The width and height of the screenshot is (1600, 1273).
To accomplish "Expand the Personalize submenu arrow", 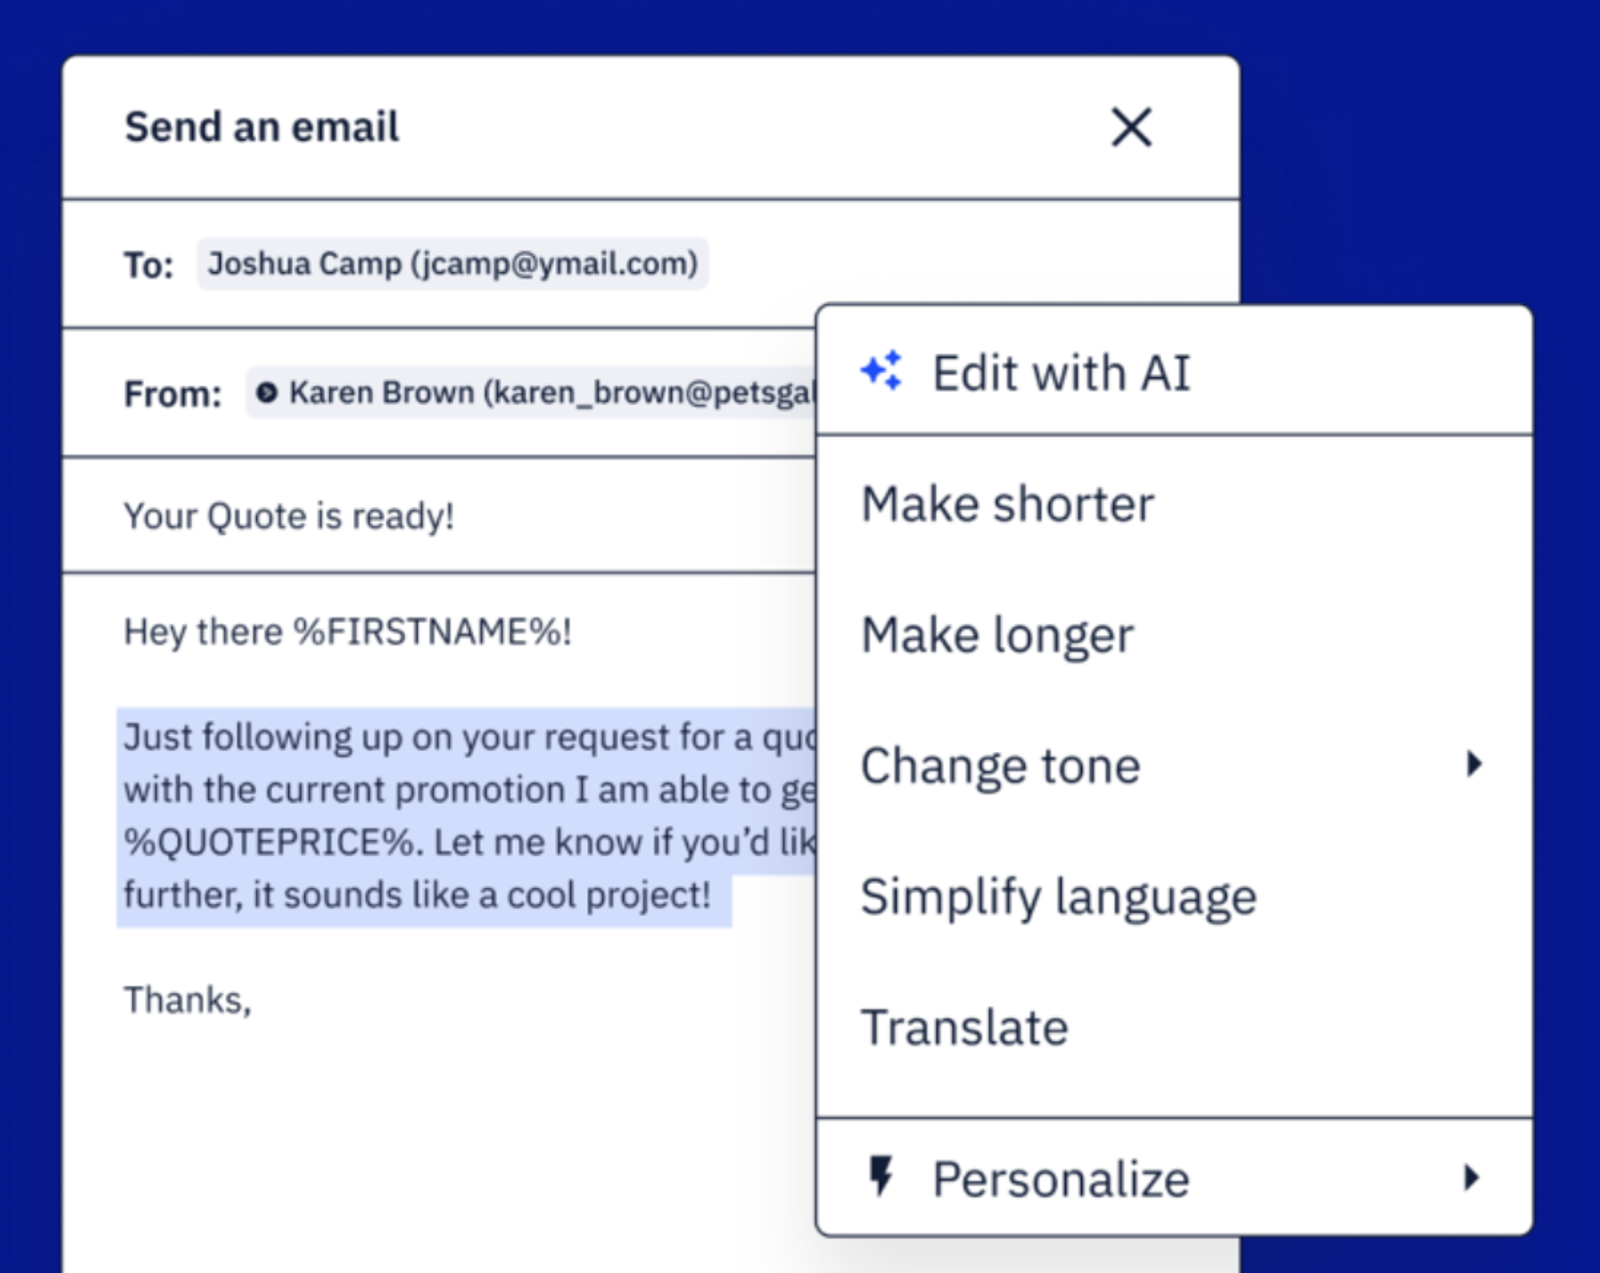I will click(1471, 1177).
